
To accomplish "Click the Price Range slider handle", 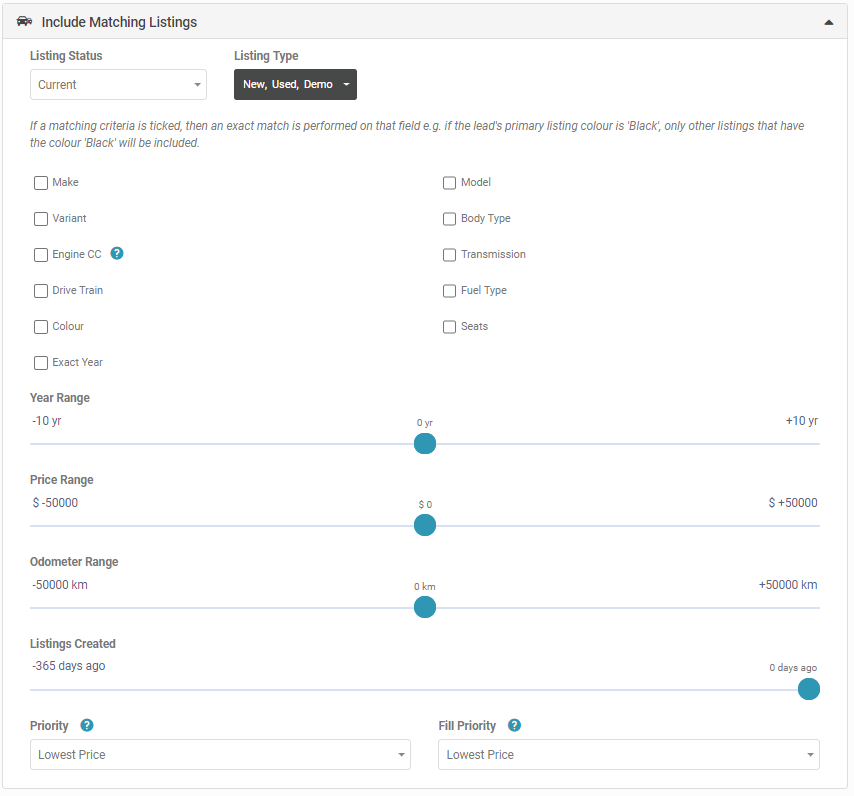I will click(425, 525).
